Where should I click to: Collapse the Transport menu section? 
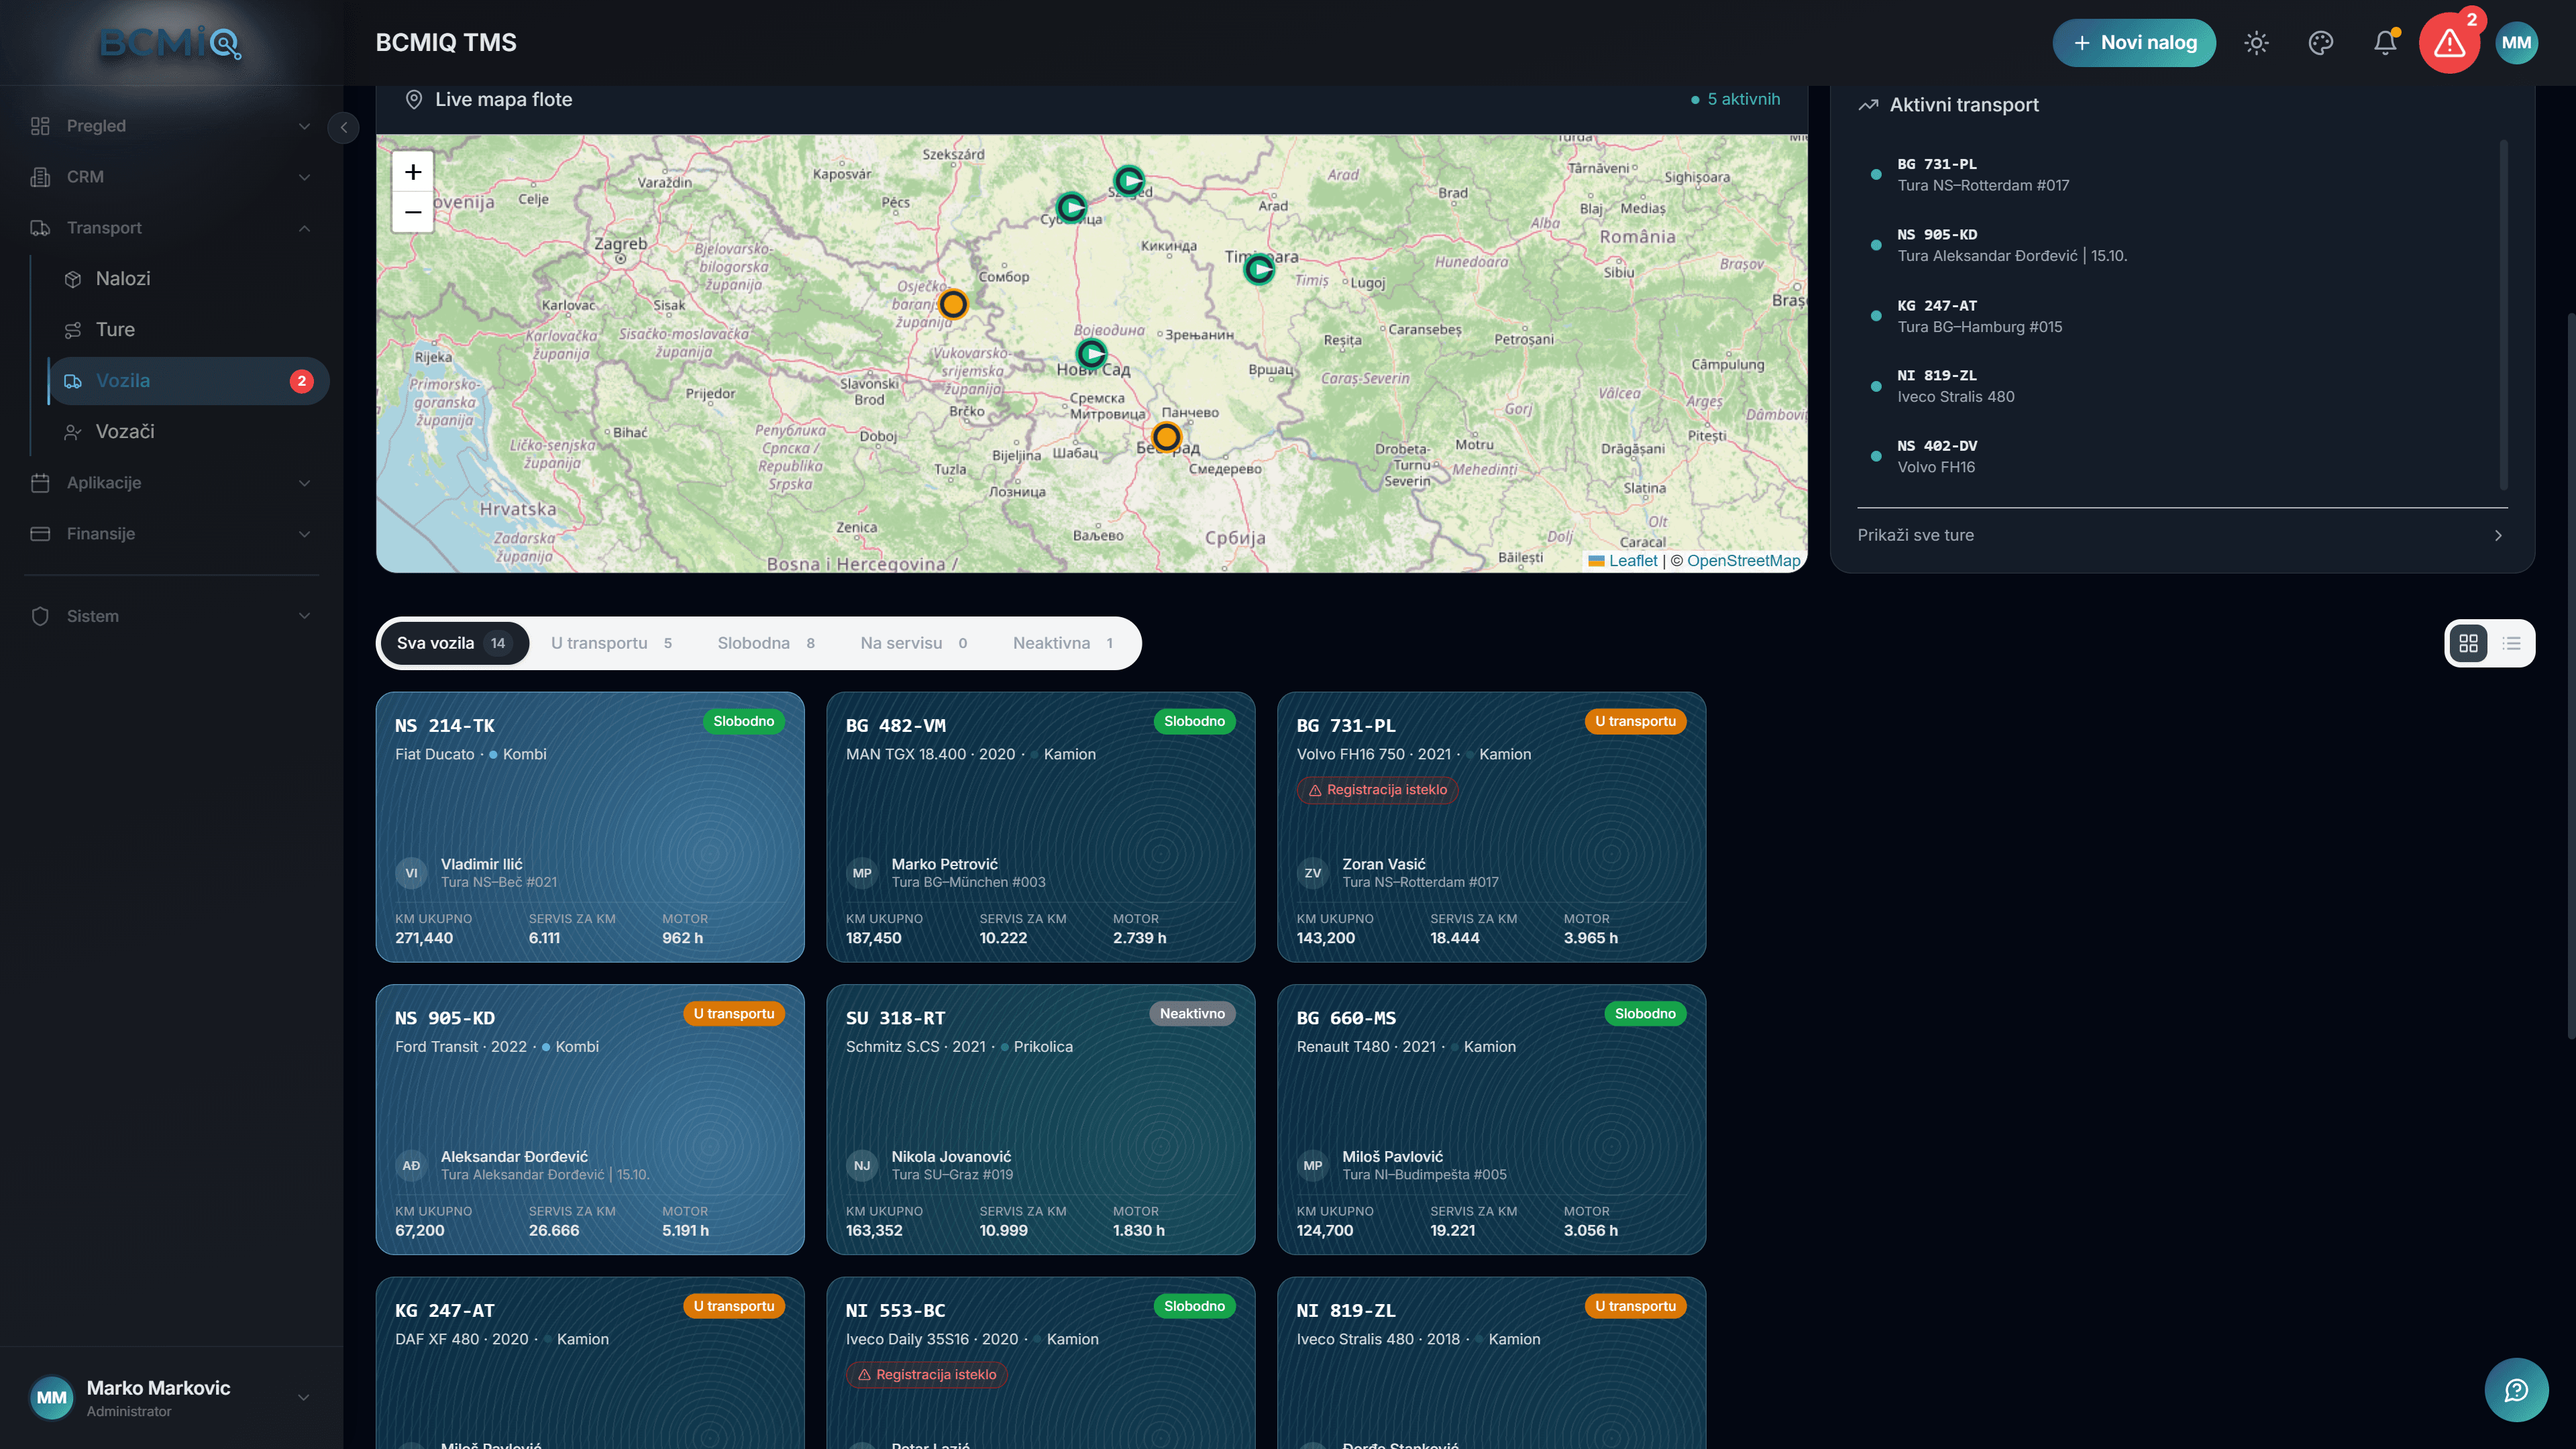(x=171, y=228)
